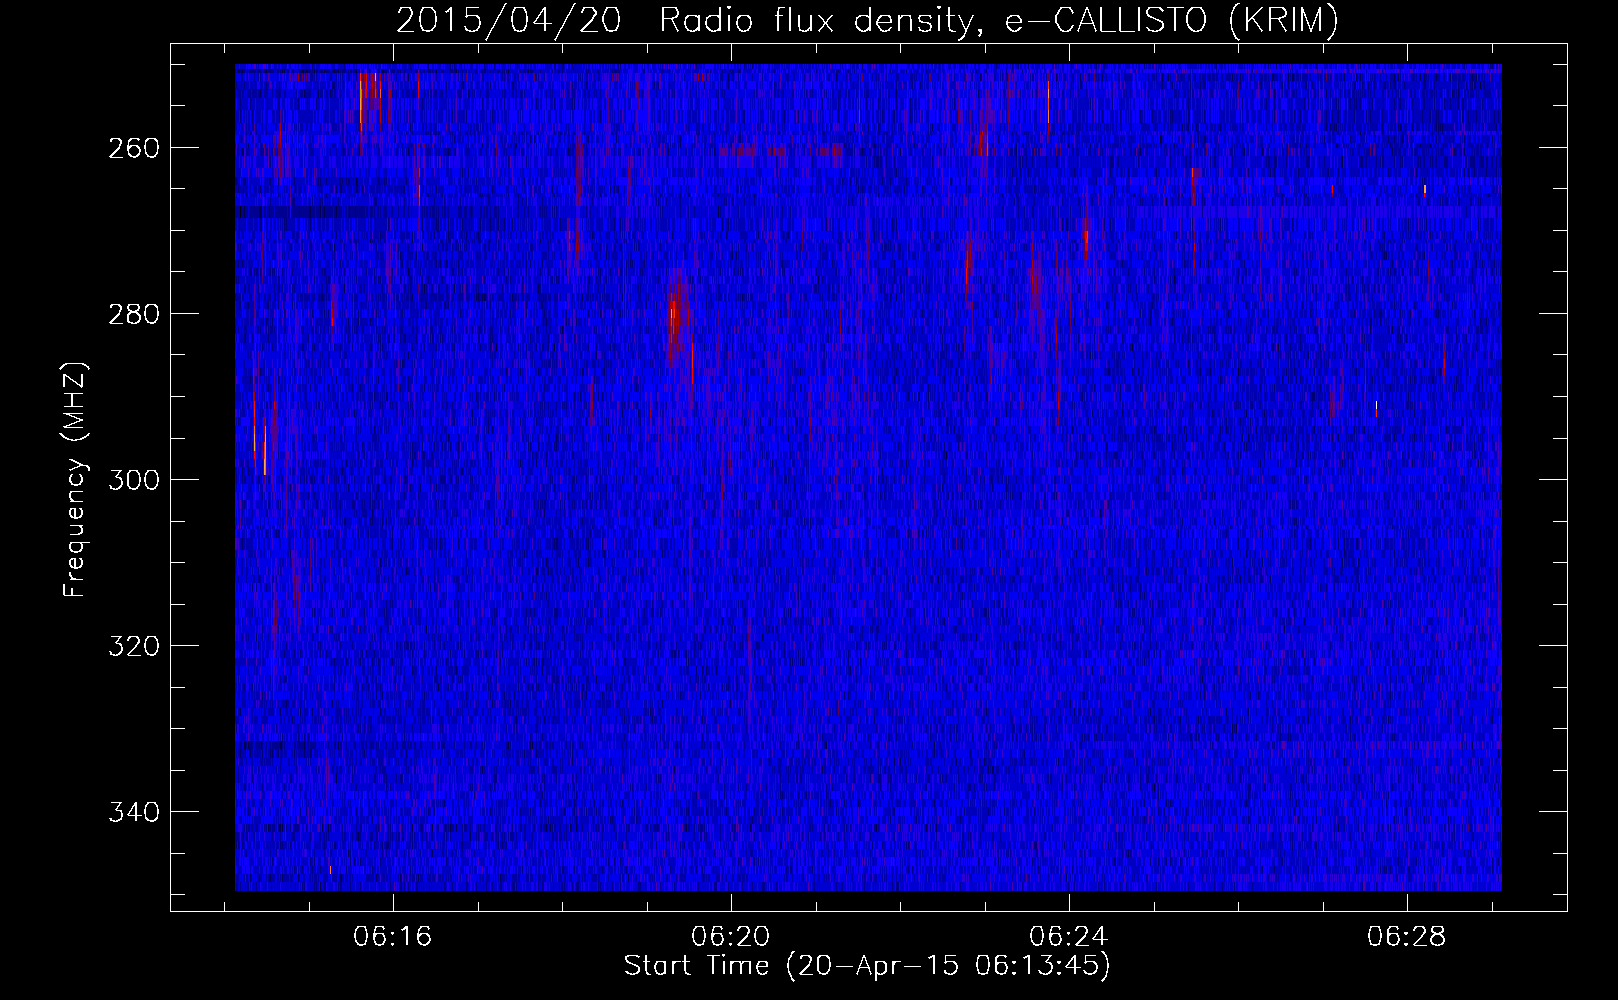The height and width of the screenshot is (1000, 1618).
Task: Click the 280 frequency tick label
Action: point(132,314)
